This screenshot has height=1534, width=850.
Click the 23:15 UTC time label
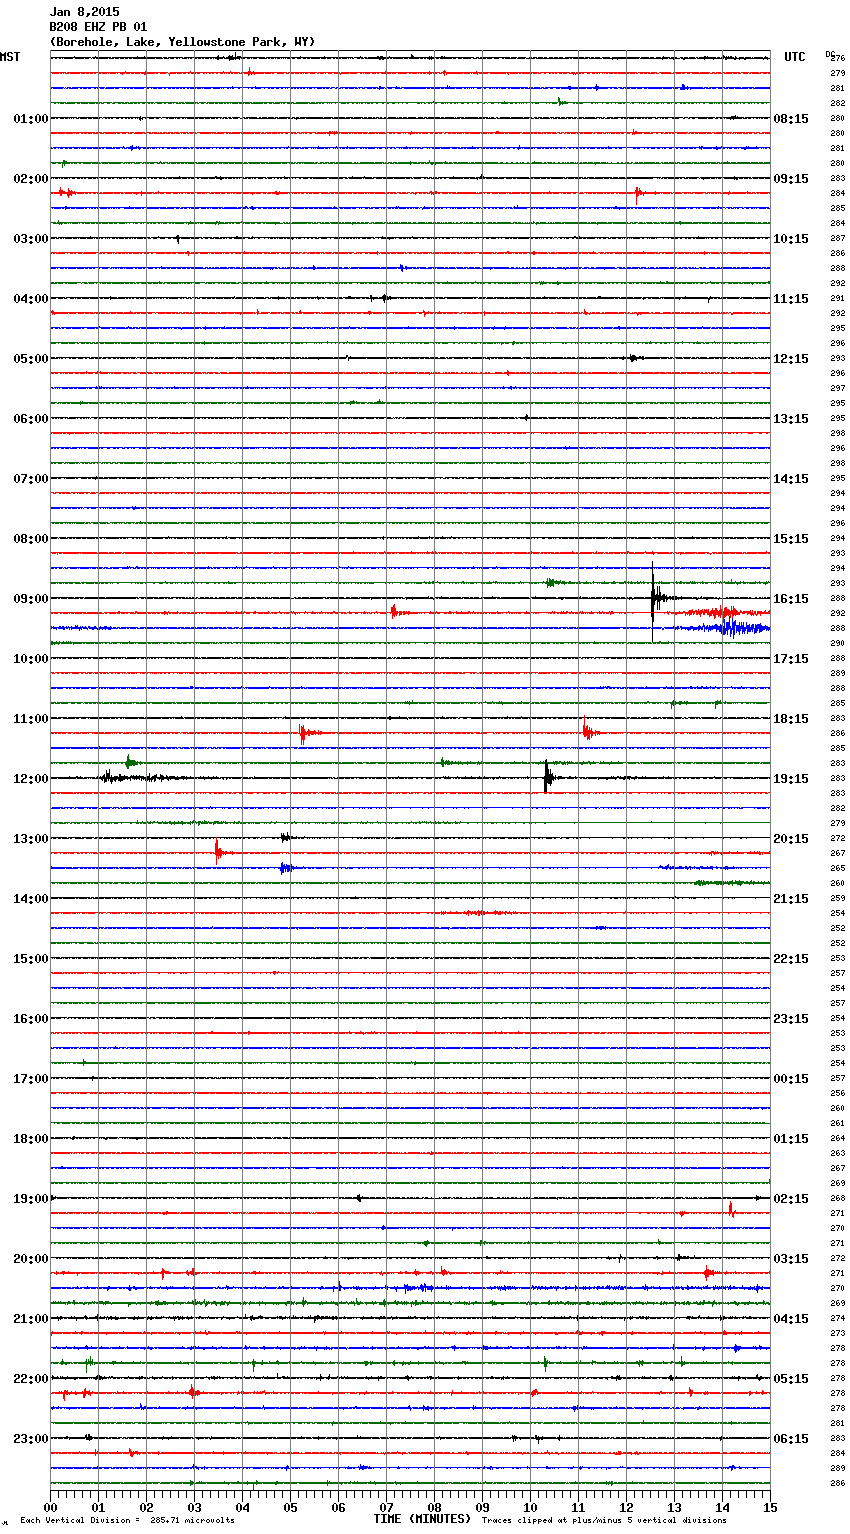[x=791, y=1019]
